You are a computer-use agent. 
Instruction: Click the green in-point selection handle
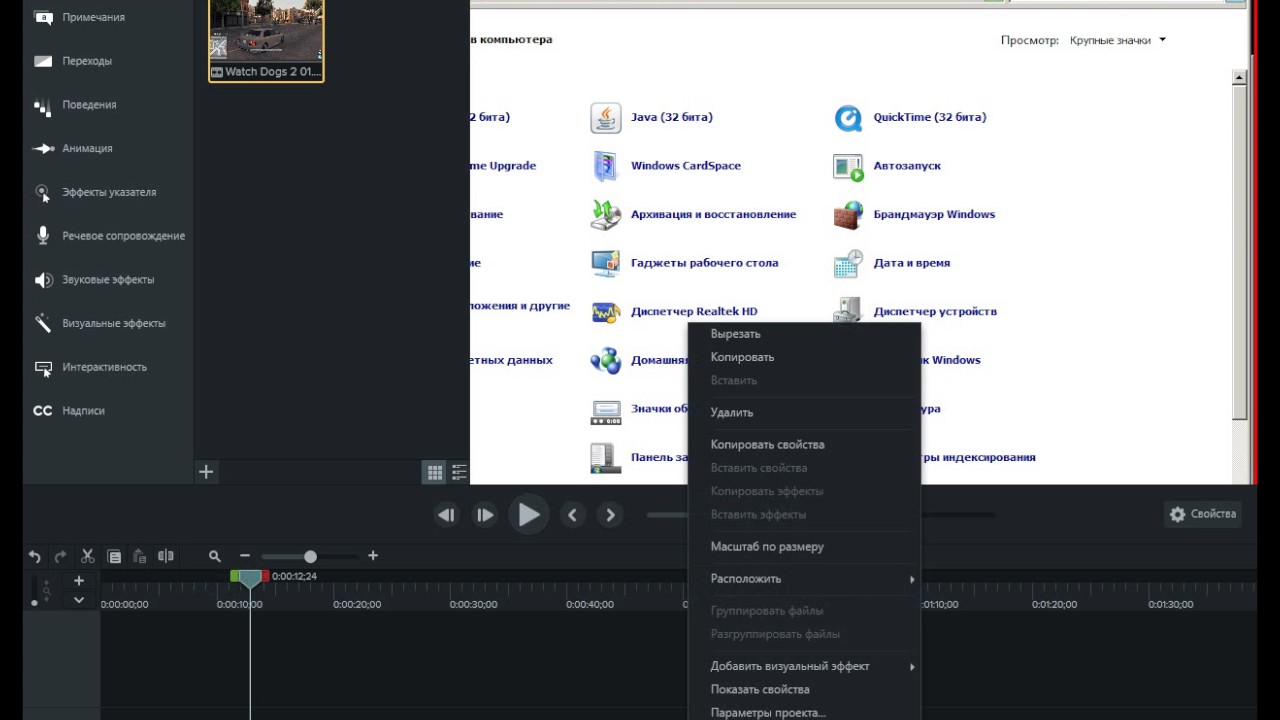point(235,576)
